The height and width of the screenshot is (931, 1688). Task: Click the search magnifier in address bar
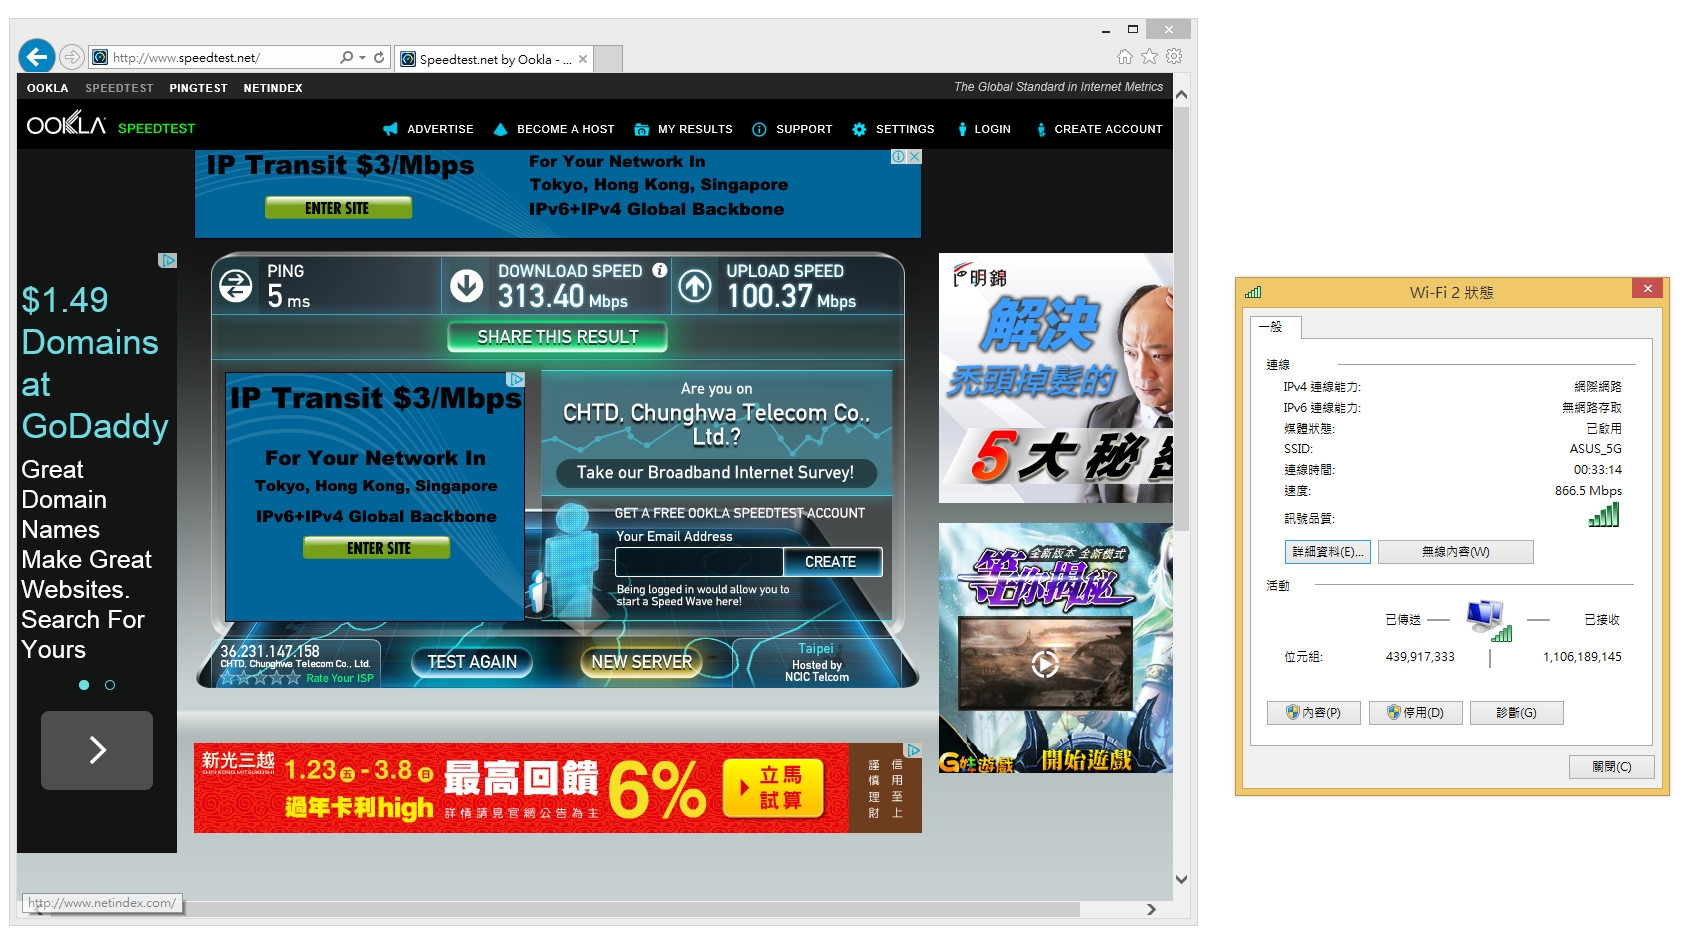(346, 58)
